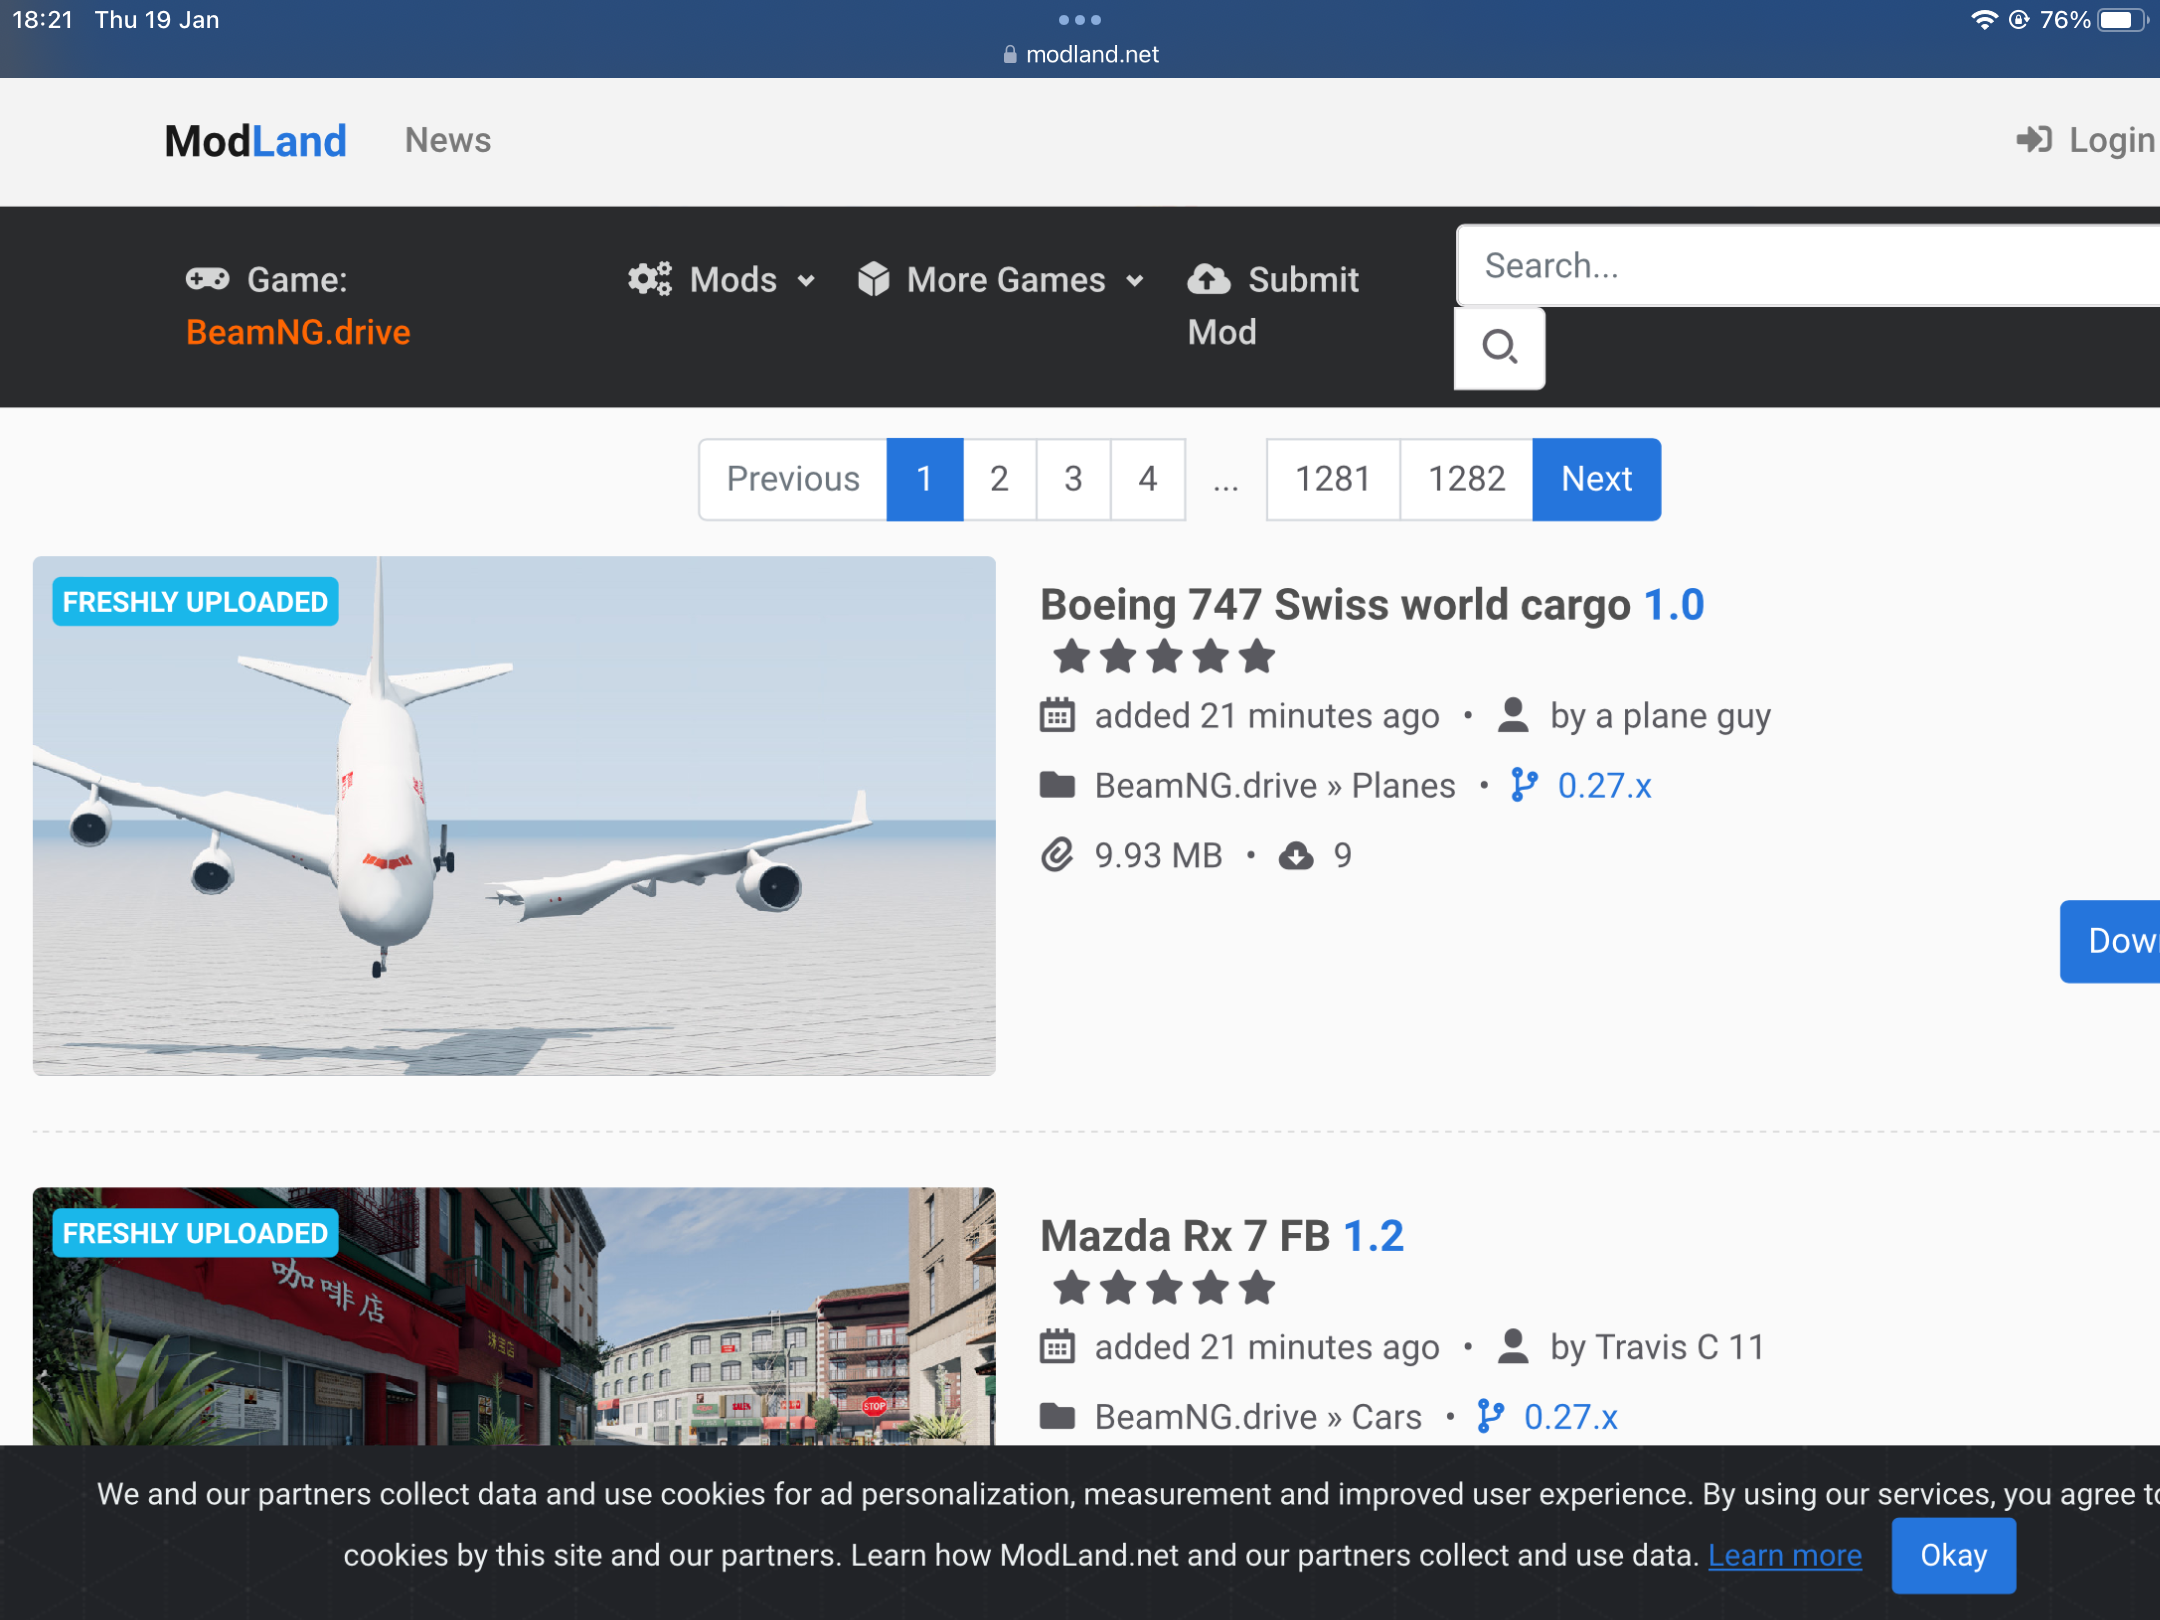Click the Next page button
The width and height of the screenshot is (2160, 1620).
(x=1596, y=479)
